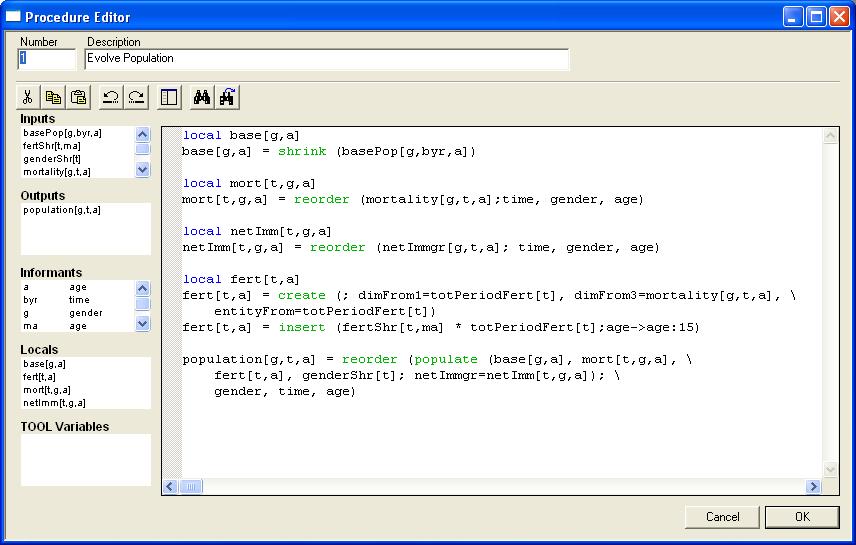Minimize the Procedure Editor window
Screen dimensions: 856x545
[x=793, y=17]
